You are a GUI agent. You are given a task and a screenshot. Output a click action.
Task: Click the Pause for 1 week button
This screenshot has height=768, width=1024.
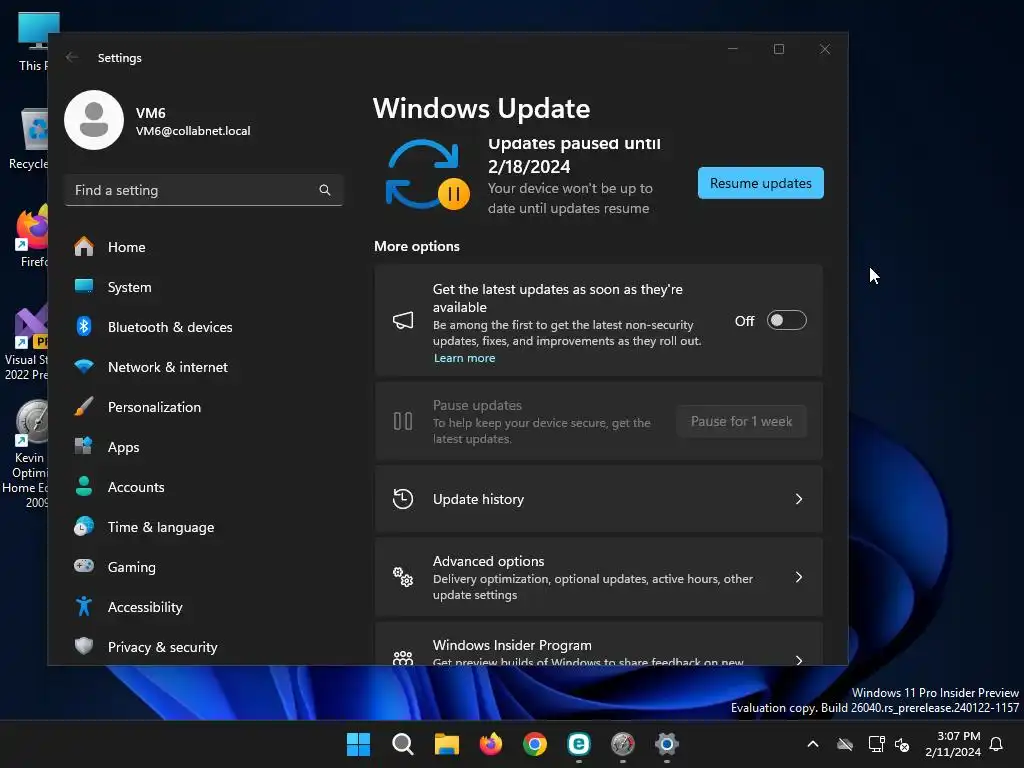pyautogui.click(x=741, y=421)
